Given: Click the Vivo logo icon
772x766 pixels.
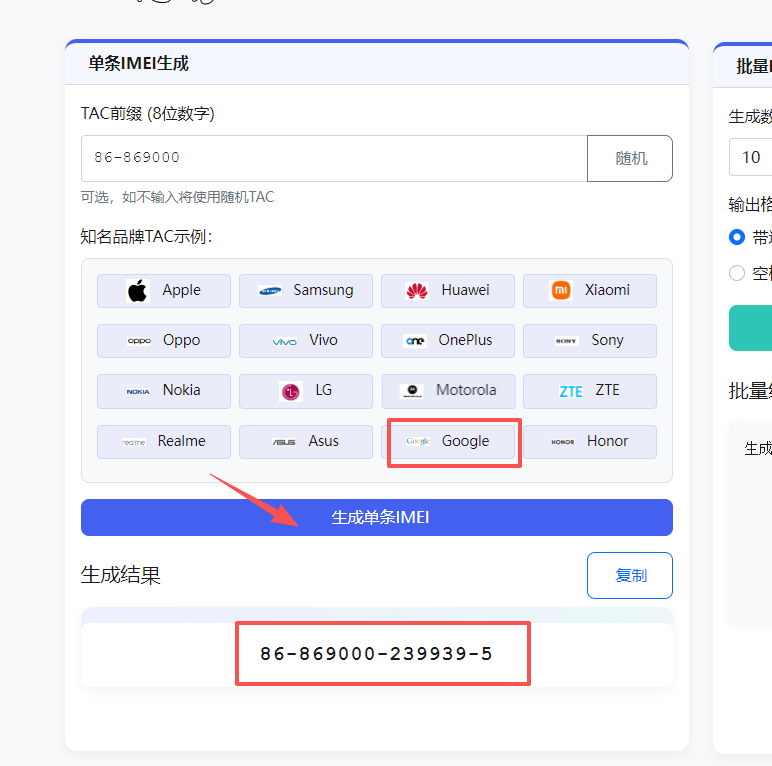Looking at the screenshot, I should coord(285,341).
